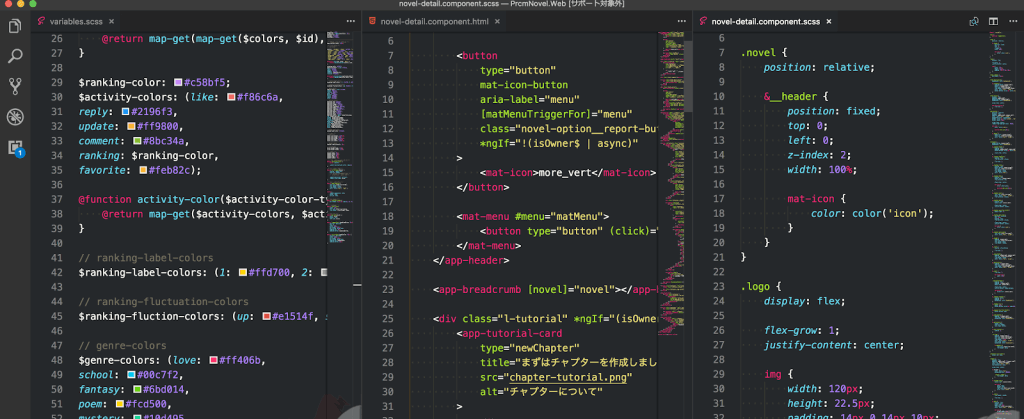Open more actions menu of variables.scss group
1024x419 pixels.
point(351,22)
